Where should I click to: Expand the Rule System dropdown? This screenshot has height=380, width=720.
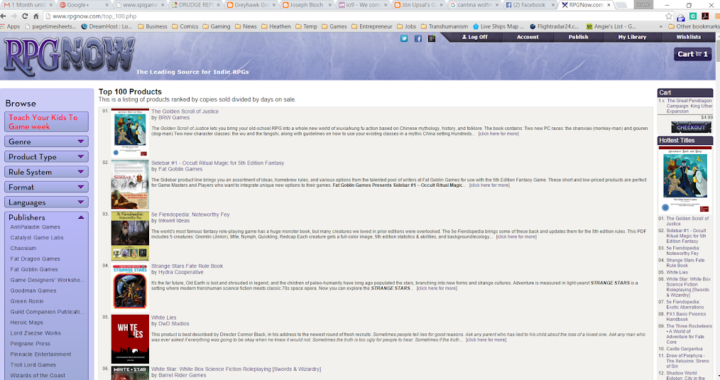[x=46, y=172]
